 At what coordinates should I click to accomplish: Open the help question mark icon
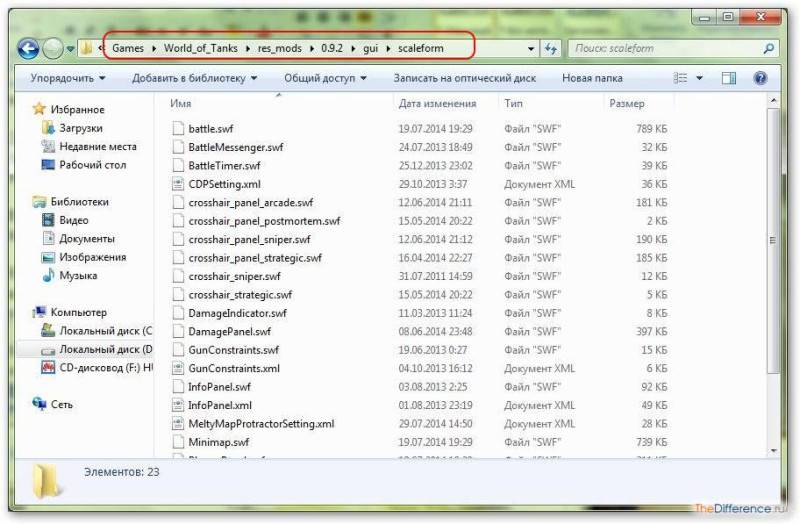tap(760, 78)
